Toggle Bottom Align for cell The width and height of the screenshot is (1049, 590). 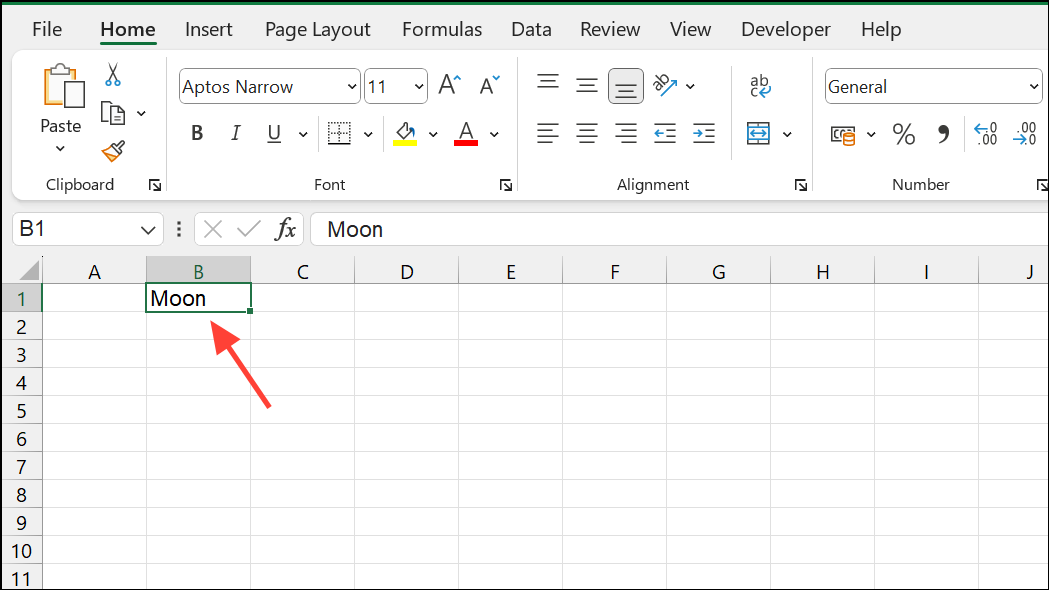(x=626, y=87)
